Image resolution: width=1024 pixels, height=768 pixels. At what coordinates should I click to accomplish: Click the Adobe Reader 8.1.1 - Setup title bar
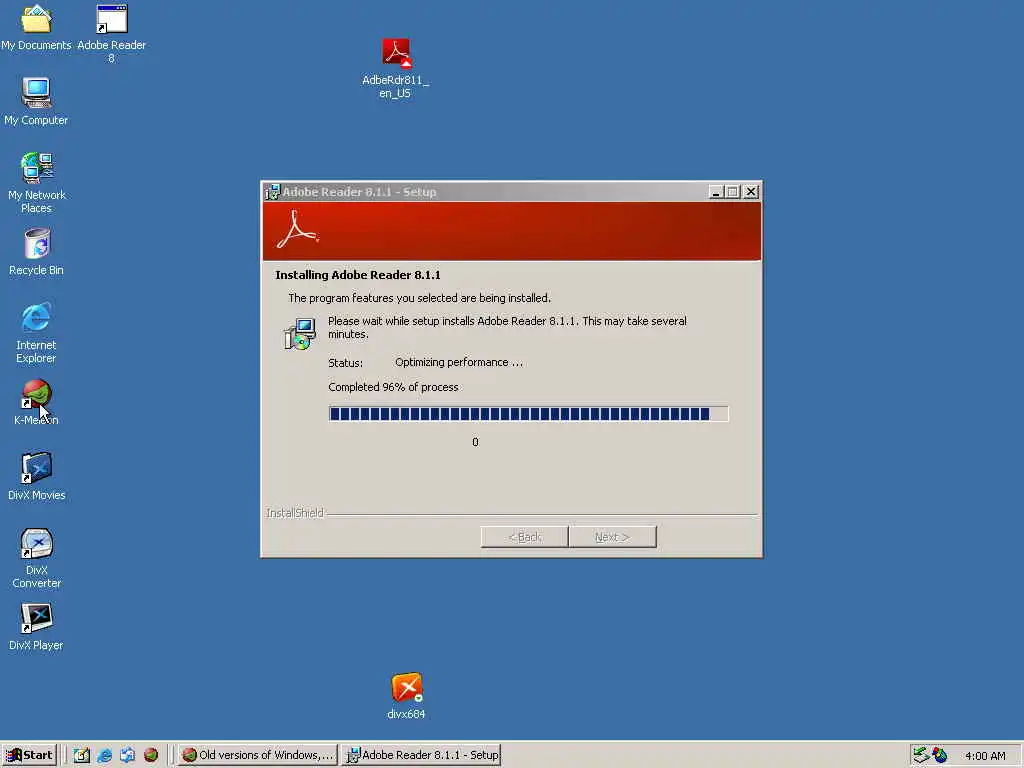coord(511,192)
